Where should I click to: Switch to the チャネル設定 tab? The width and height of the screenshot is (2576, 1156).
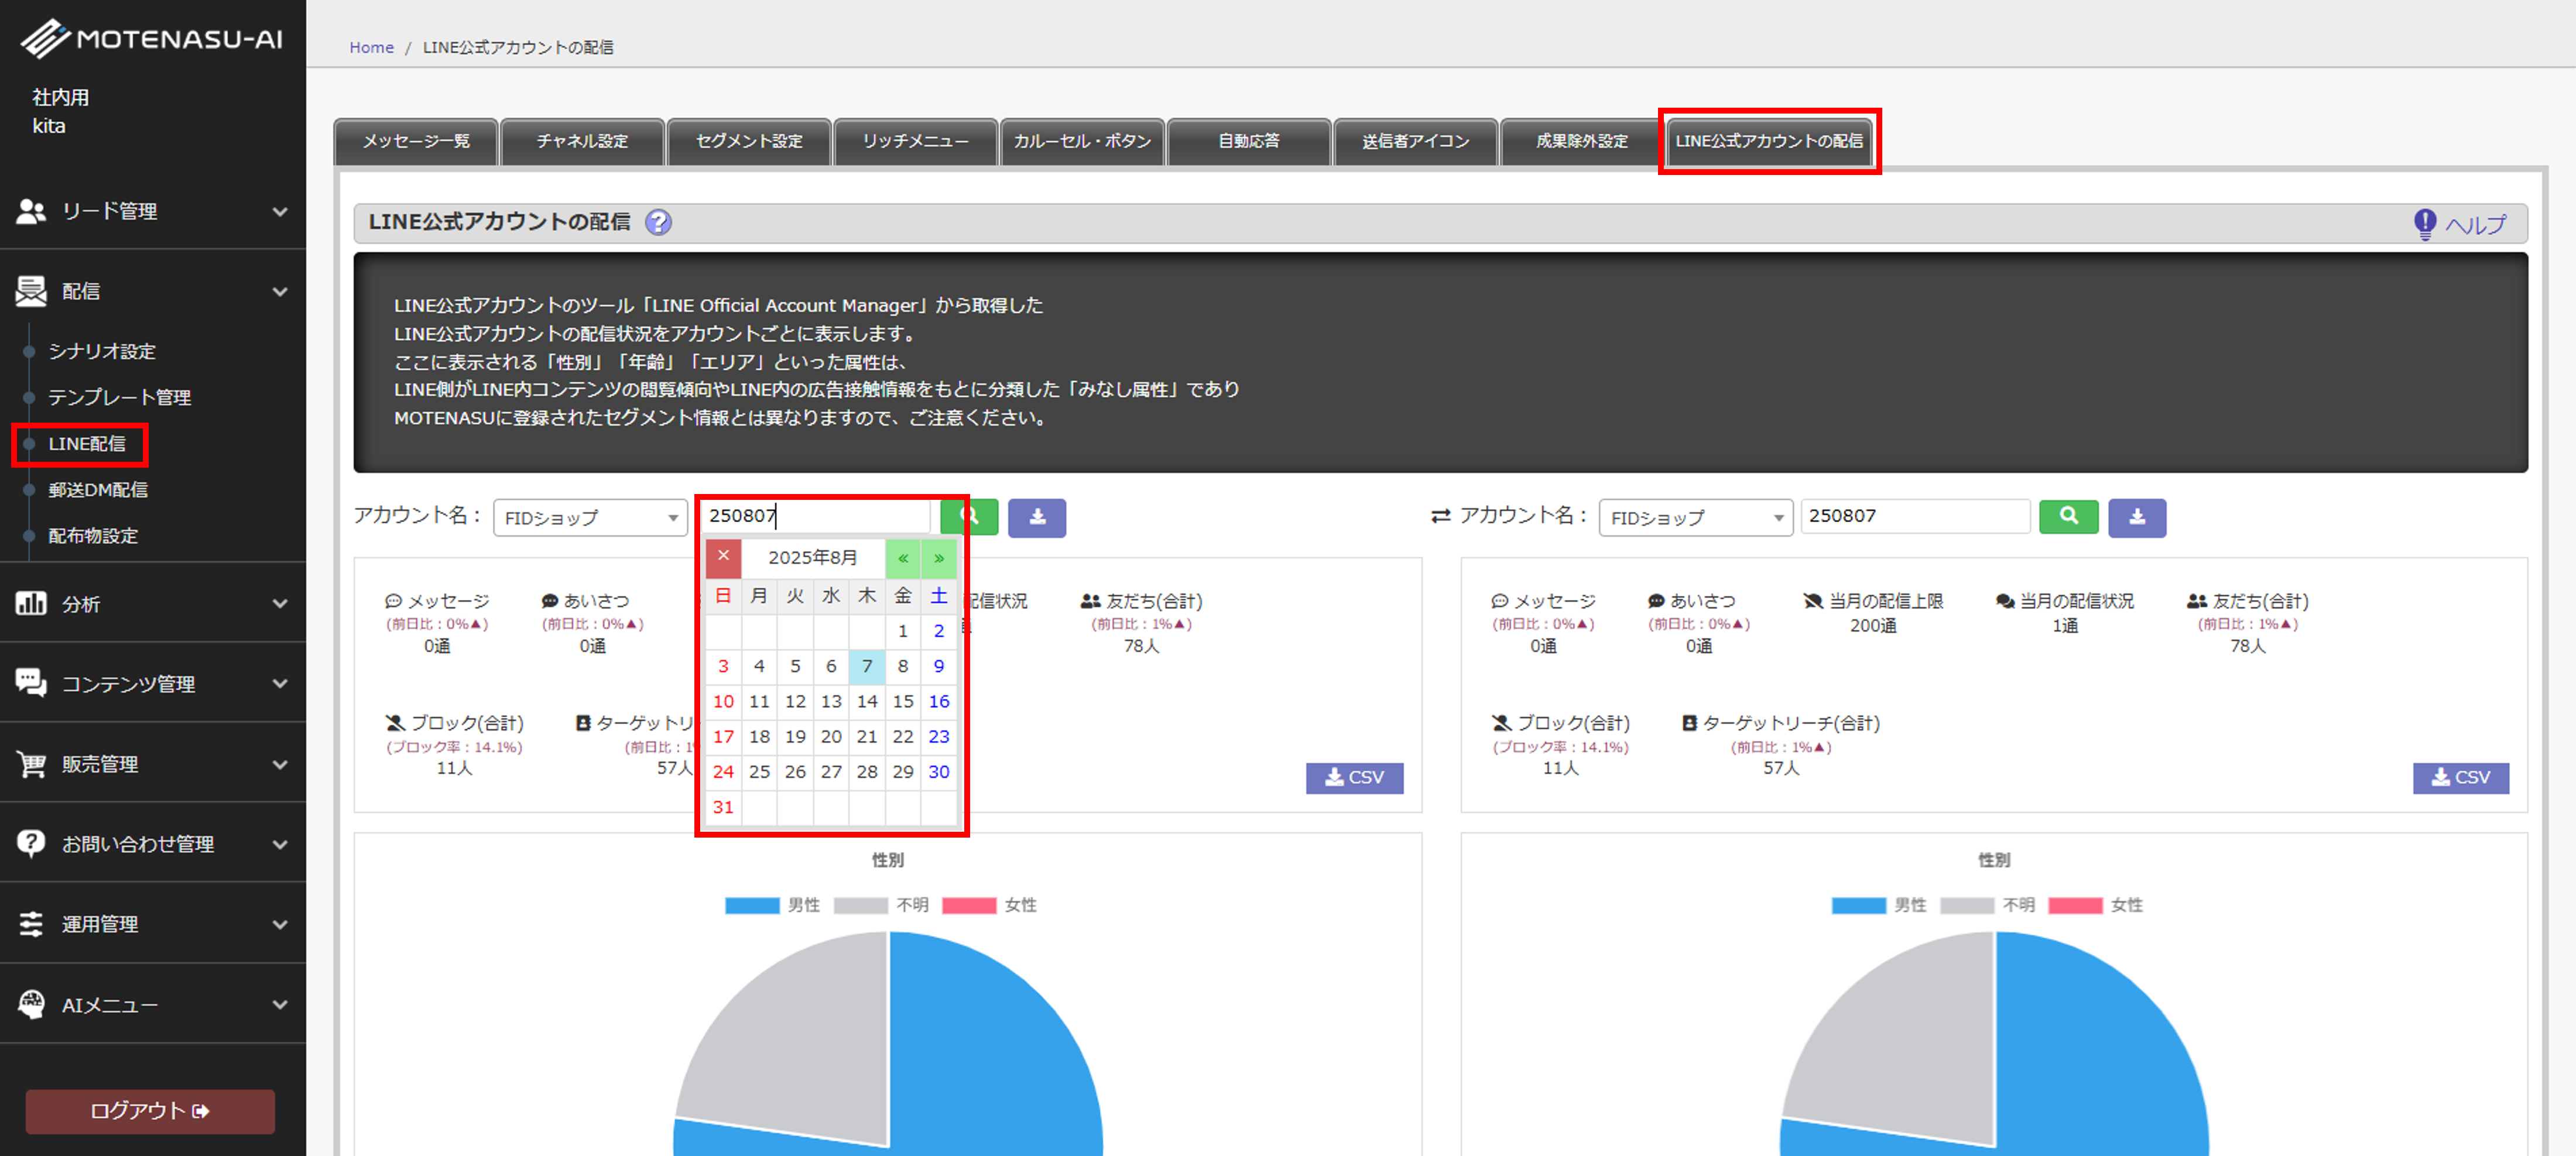(x=582, y=141)
